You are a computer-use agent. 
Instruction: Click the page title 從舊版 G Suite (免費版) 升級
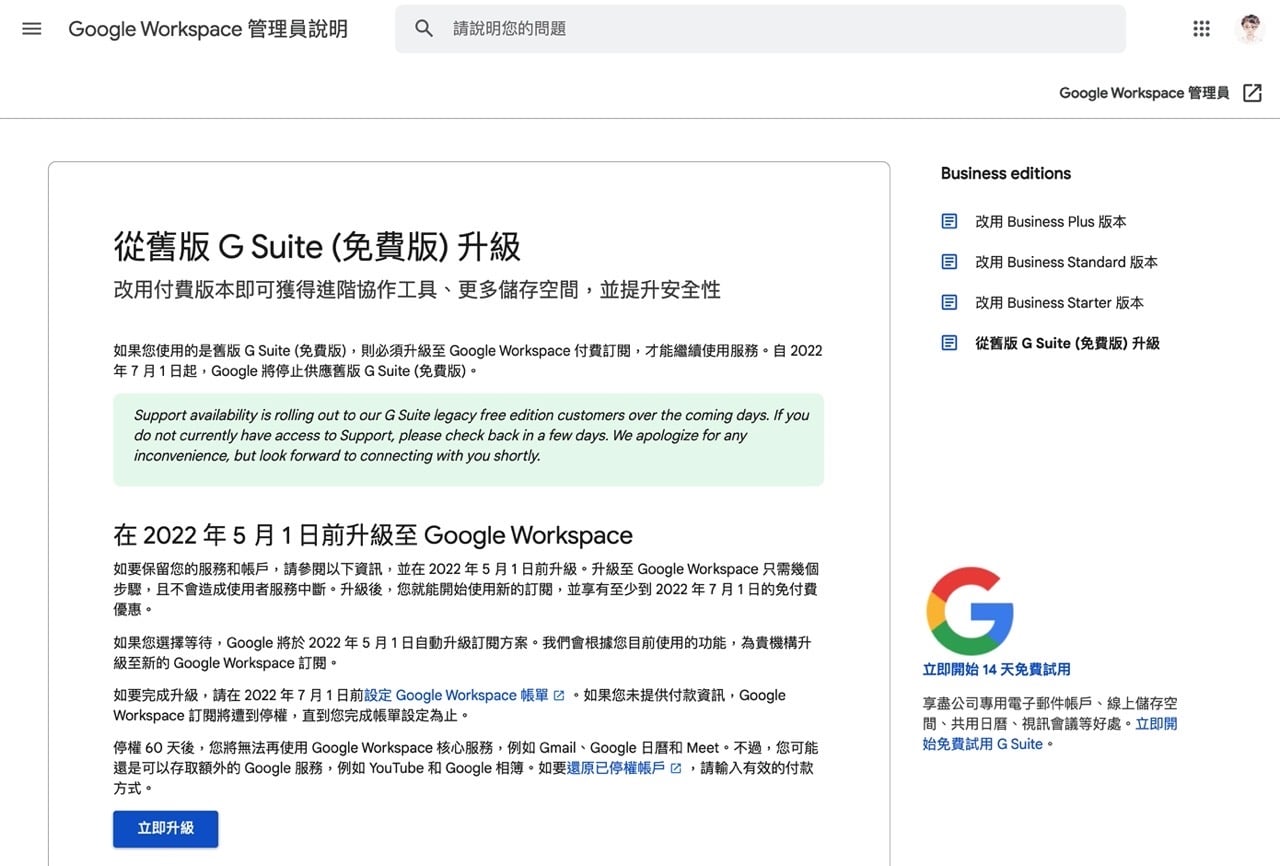pos(317,247)
